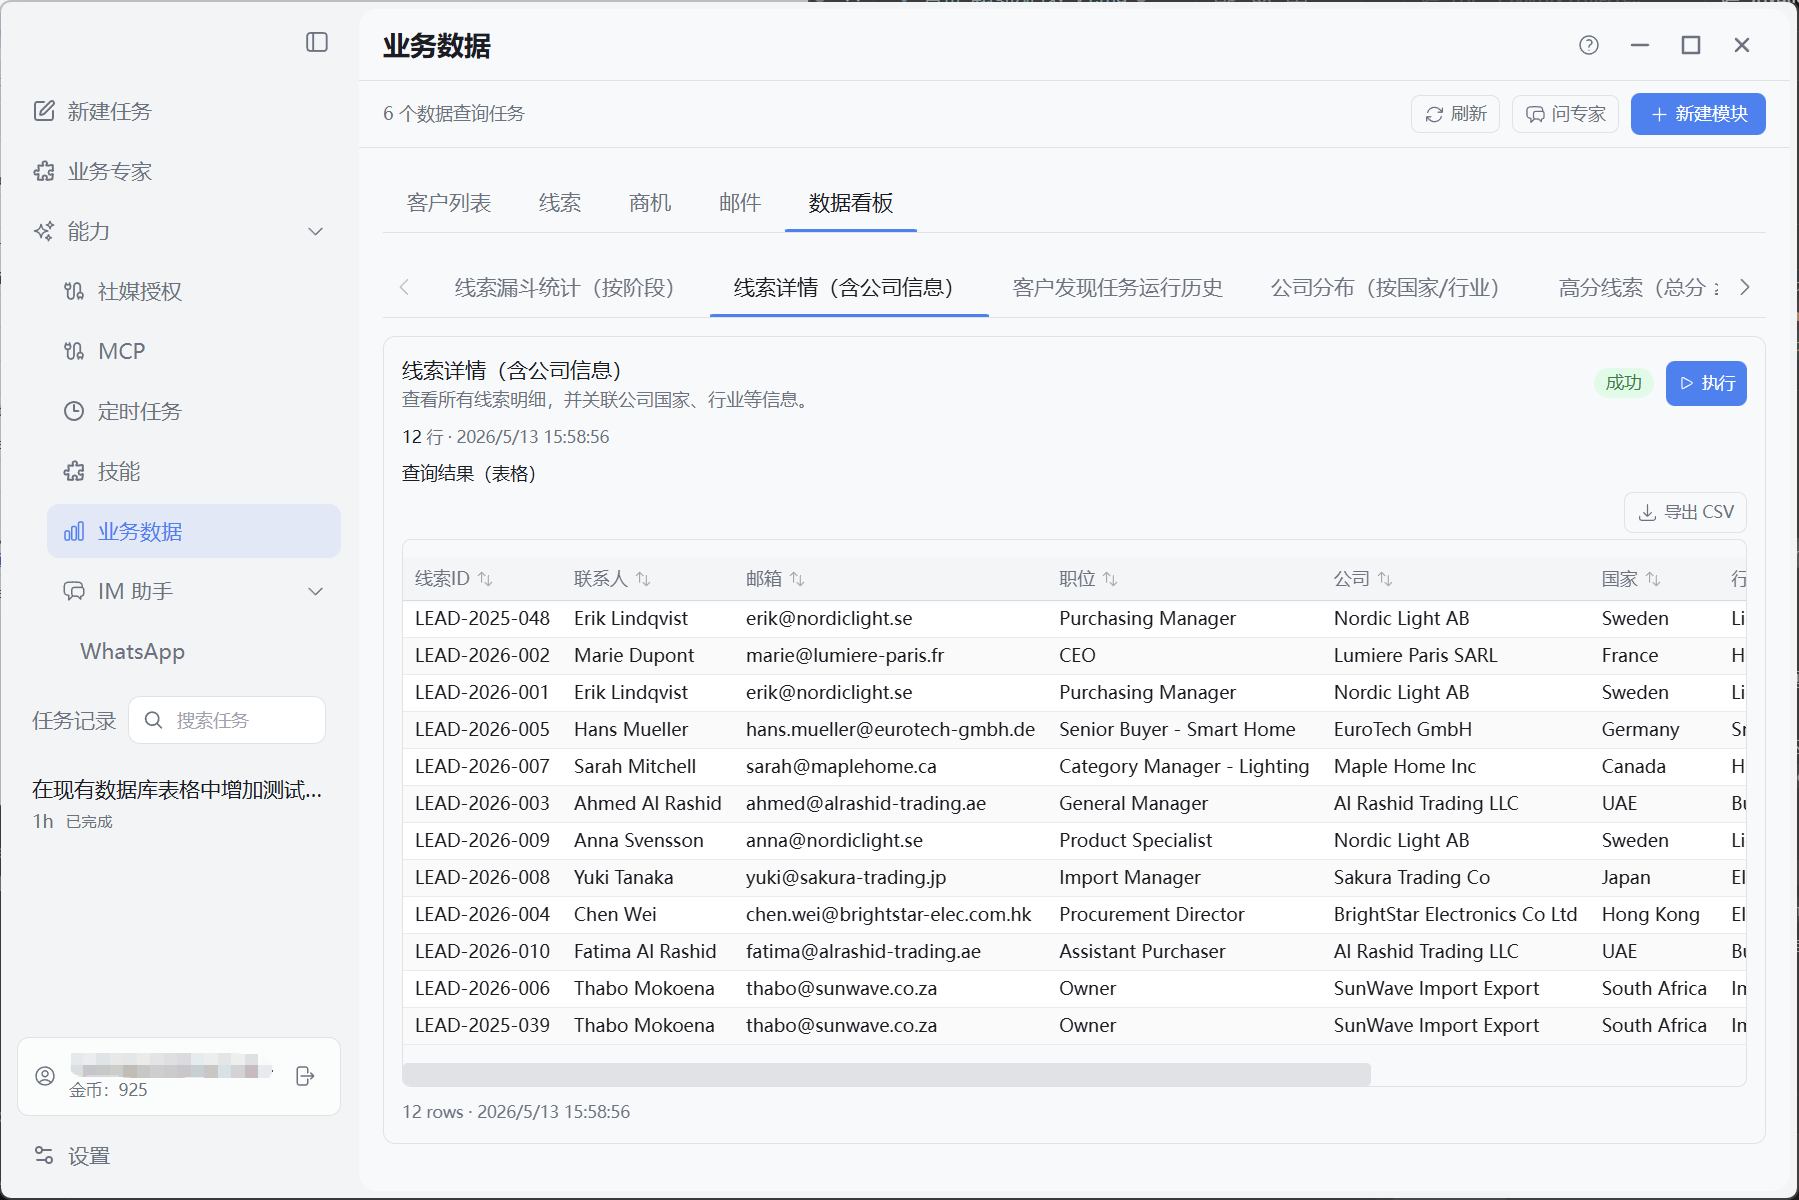Click the 设置 sliders icon

[44, 1156]
